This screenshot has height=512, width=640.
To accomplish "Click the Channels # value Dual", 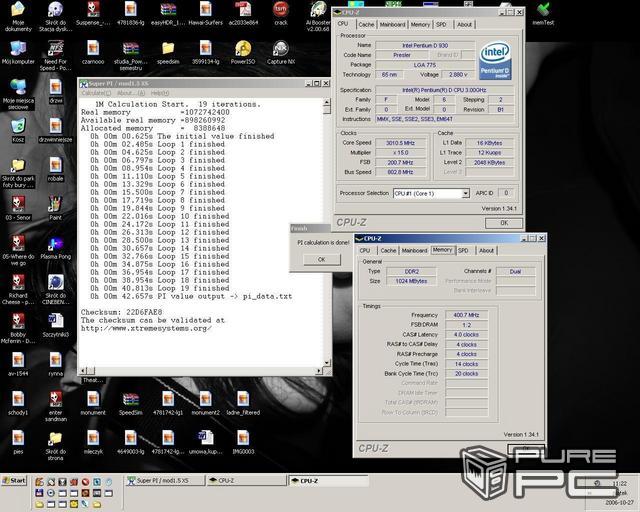I will pos(516,272).
